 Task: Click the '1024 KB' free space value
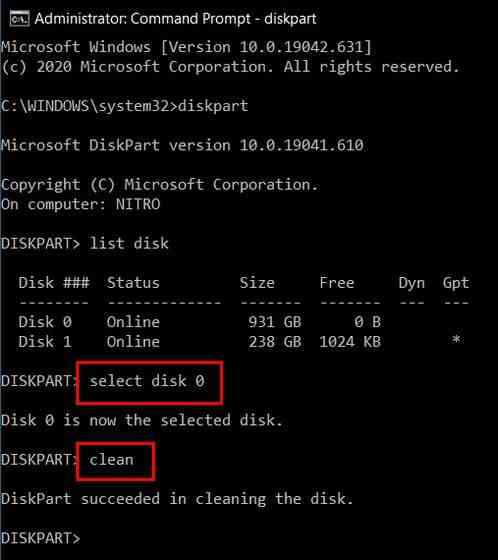(350, 342)
